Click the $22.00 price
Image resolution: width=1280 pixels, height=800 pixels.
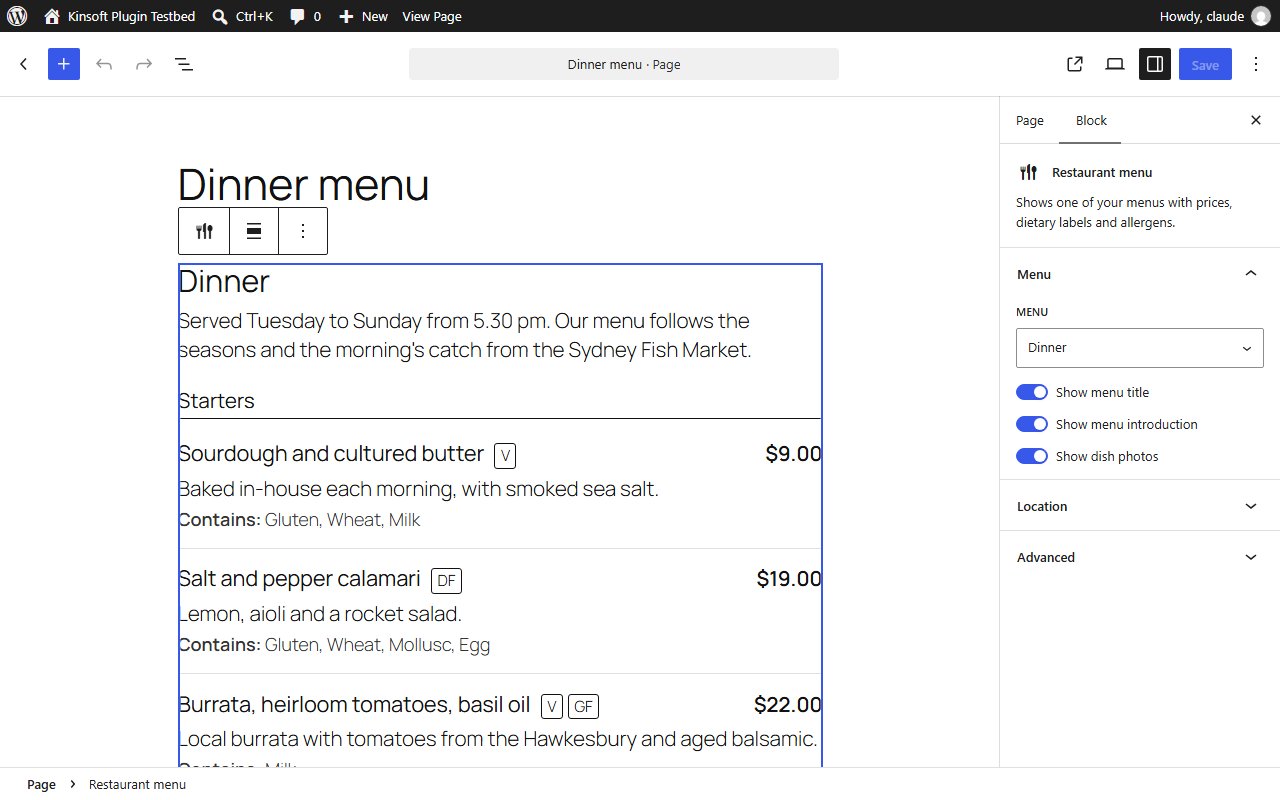tap(788, 705)
